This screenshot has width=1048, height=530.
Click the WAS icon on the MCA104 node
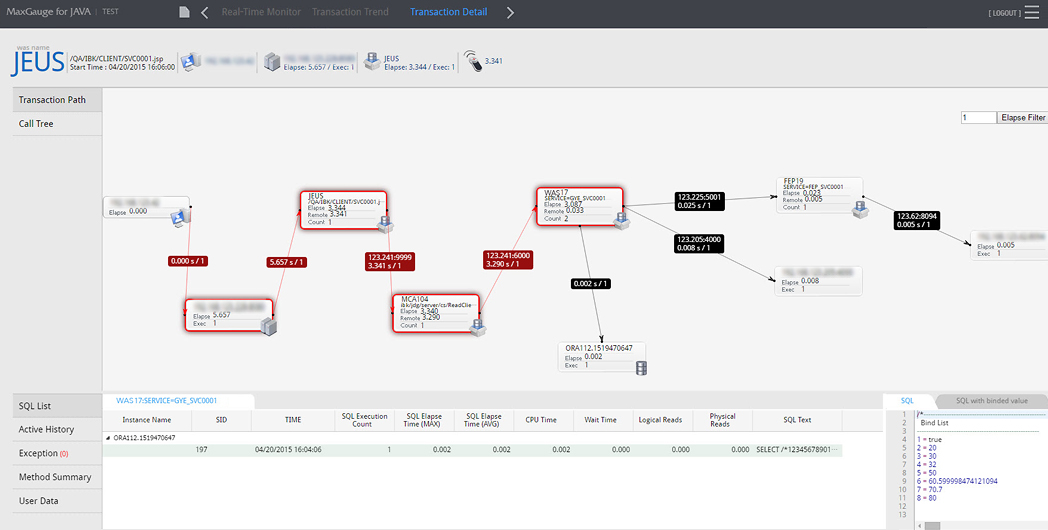(x=477, y=327)
